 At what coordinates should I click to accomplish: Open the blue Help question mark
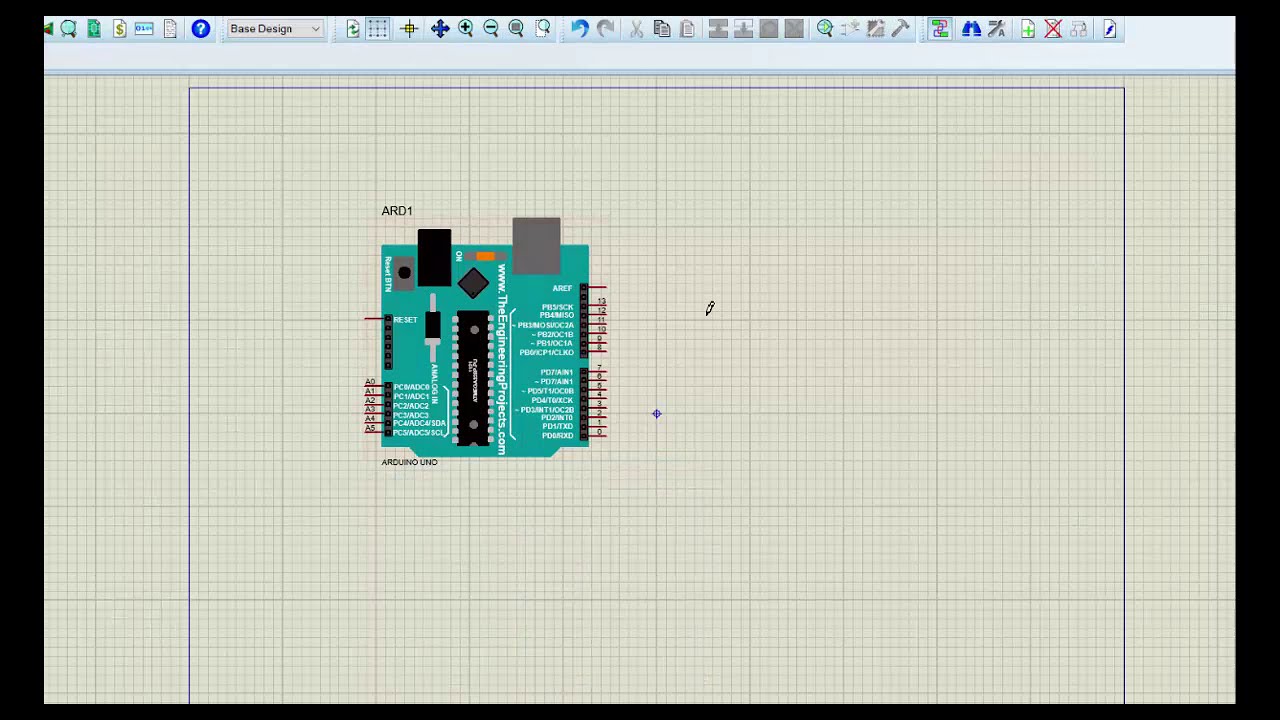pyautogui.click(x=200, y=29)
